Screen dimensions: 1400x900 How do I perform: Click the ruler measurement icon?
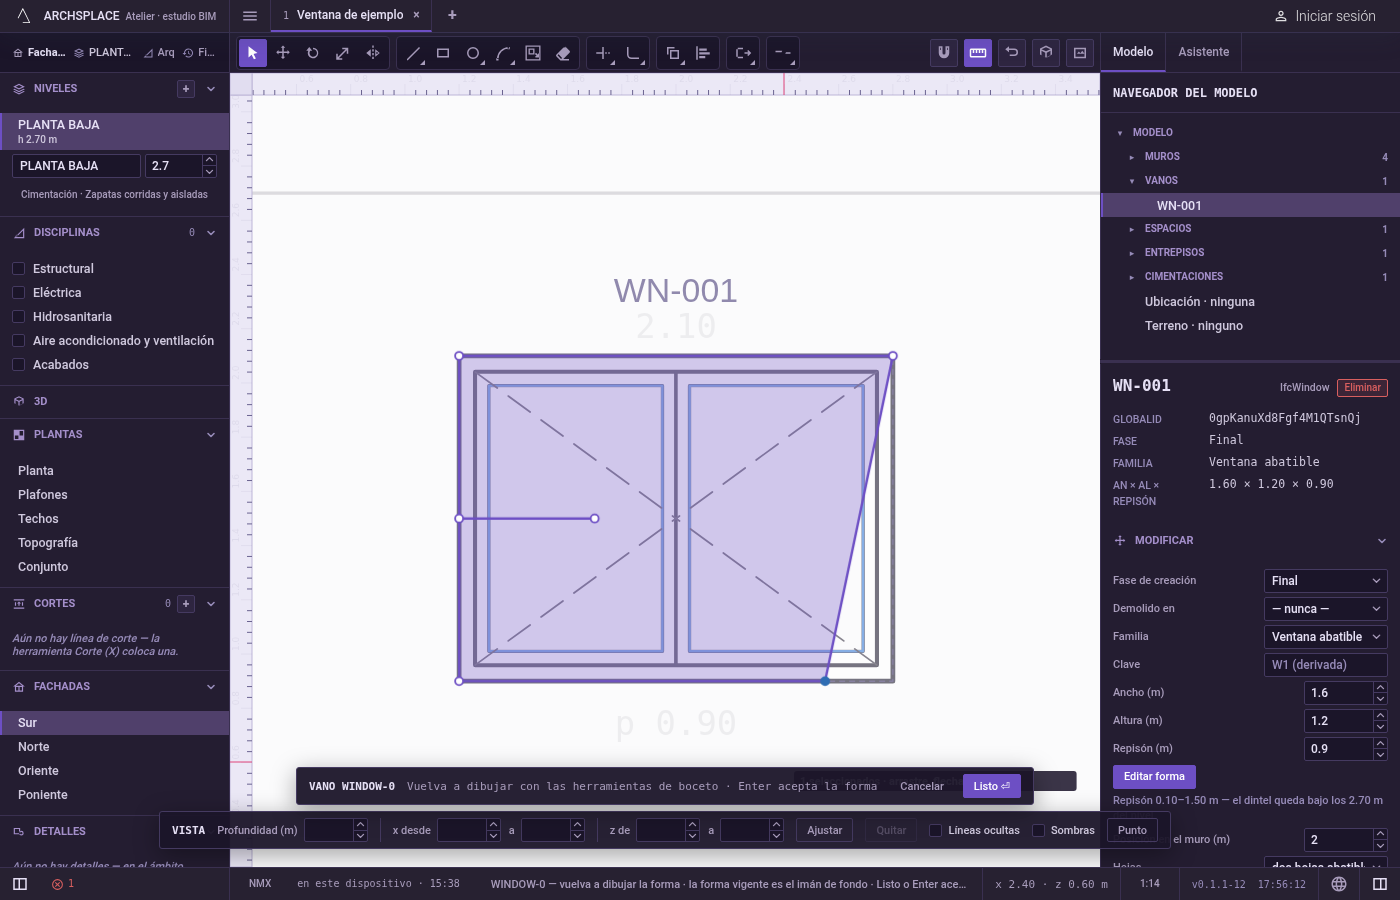978,53
